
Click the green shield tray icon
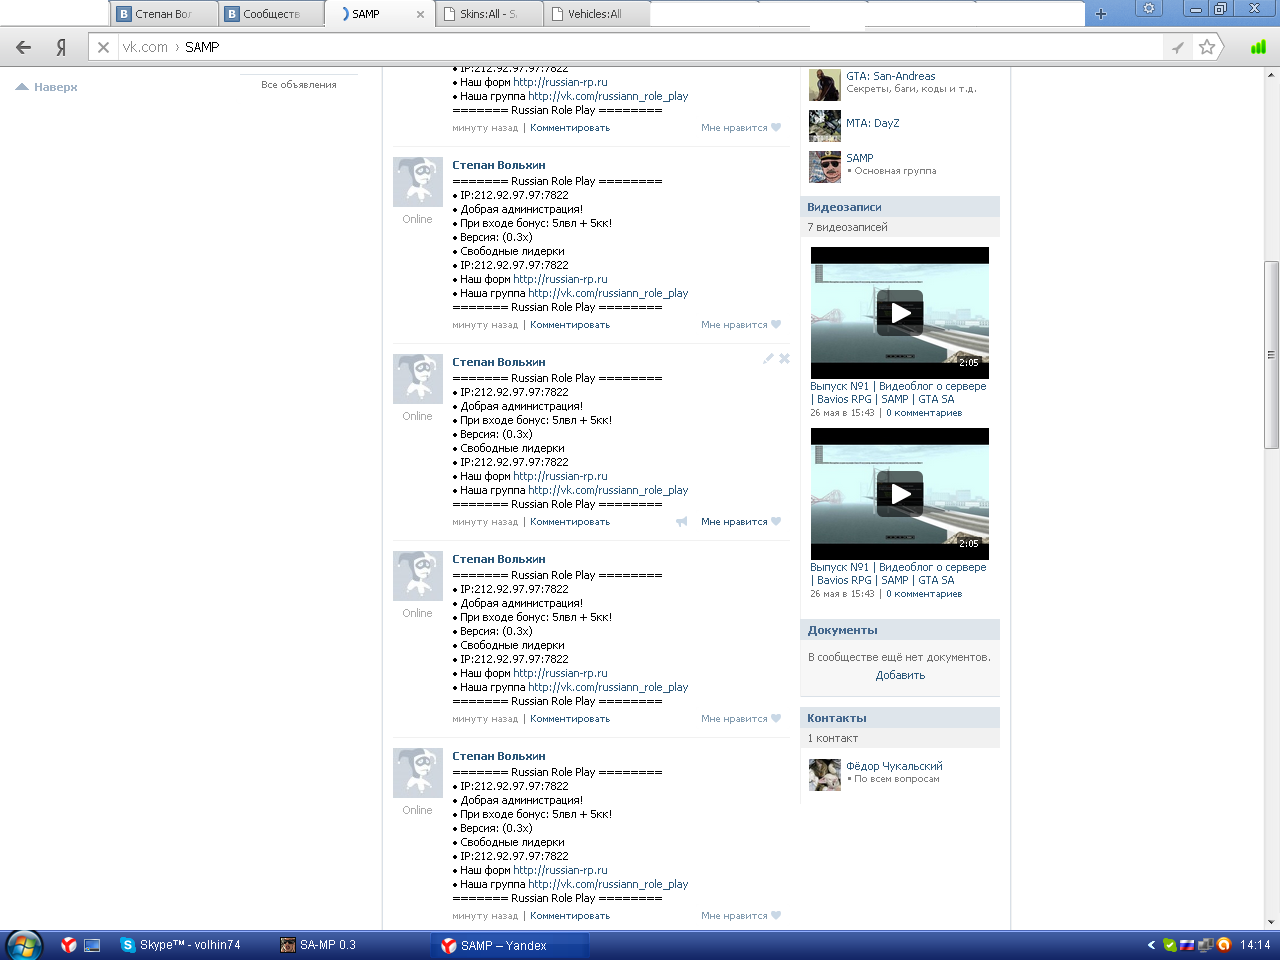[1169, 945]
